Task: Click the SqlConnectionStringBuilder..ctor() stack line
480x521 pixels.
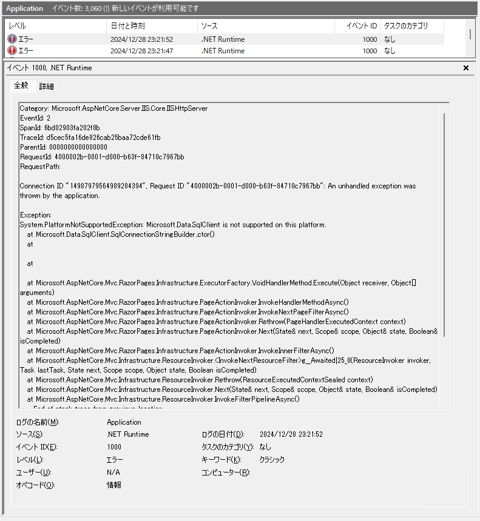Action: pos(121,234)
